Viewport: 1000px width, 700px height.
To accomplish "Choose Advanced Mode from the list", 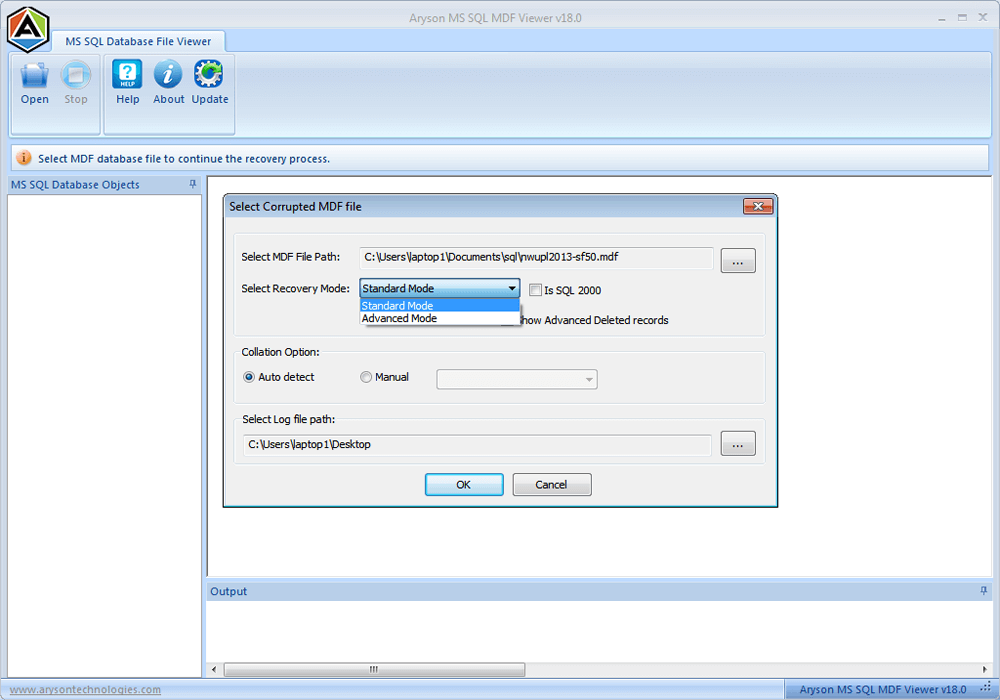I will point(439,318).
